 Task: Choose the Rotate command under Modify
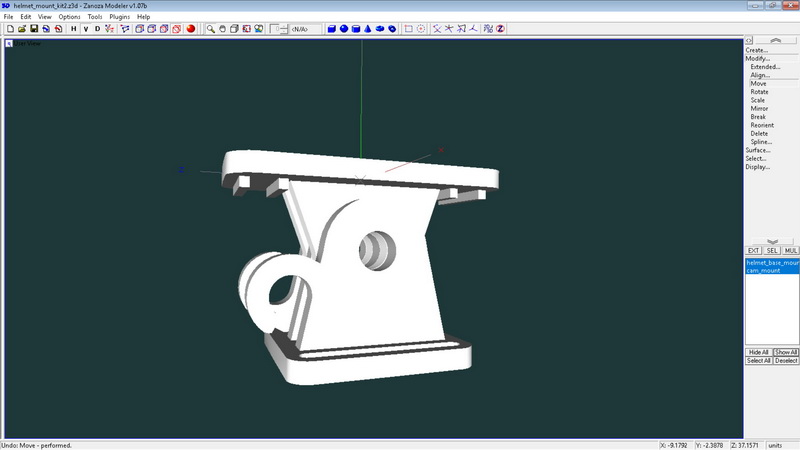[x=759, y=92]
